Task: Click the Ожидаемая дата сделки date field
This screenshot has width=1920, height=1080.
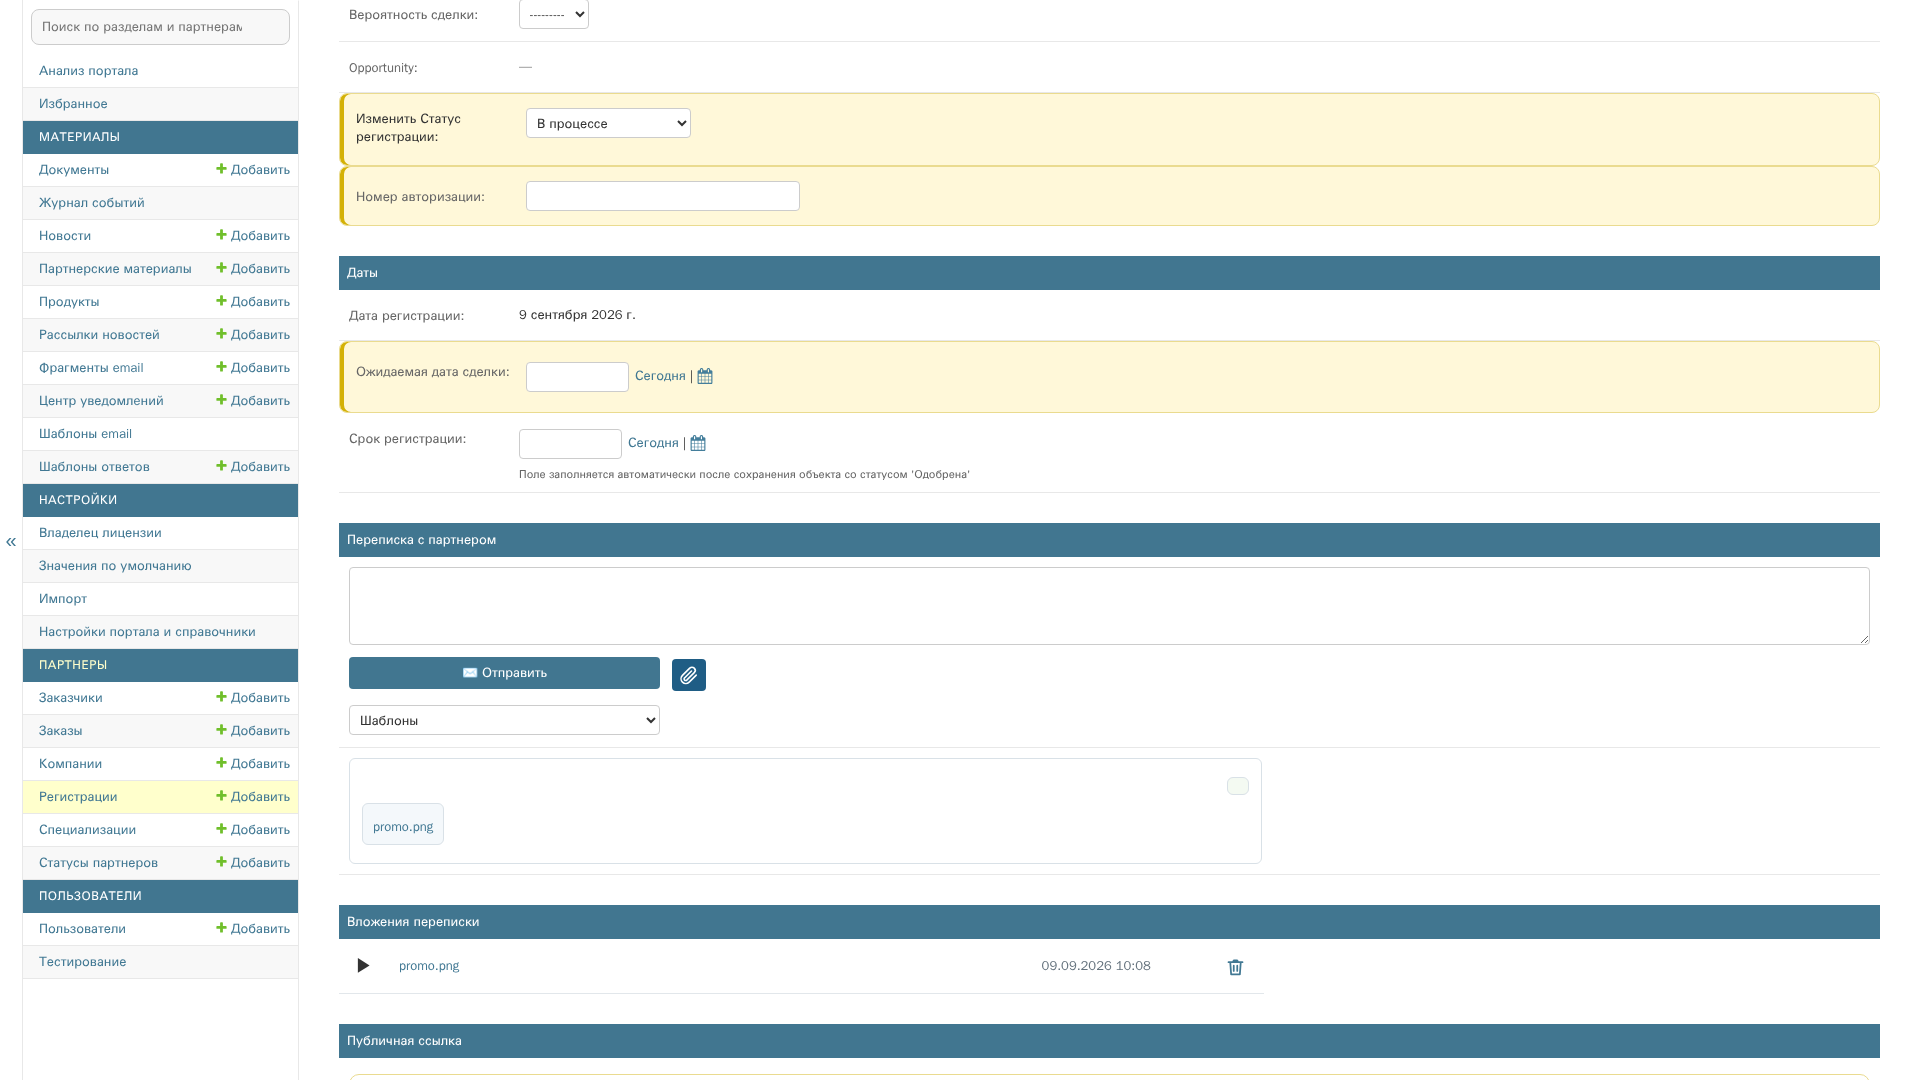Action: tap(577, 377)
